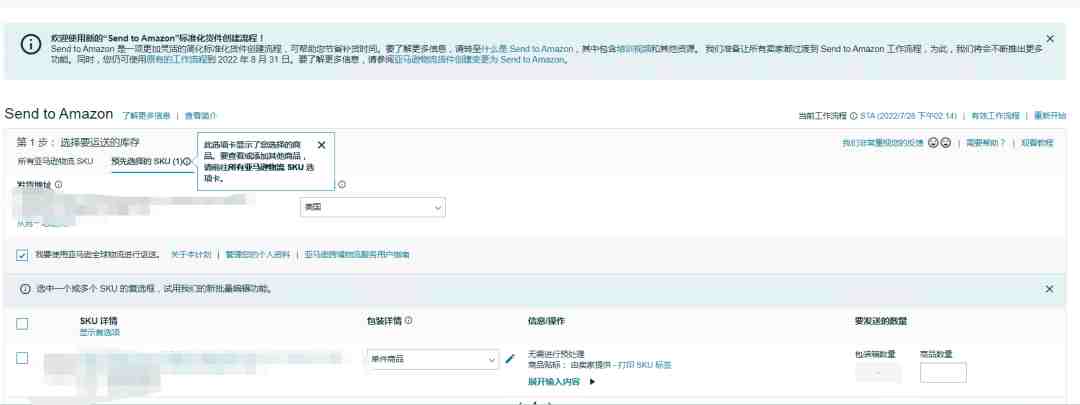Open the 需要帮助? link
The width and height of the screenshot is (1080, 405).
point(985,143)
